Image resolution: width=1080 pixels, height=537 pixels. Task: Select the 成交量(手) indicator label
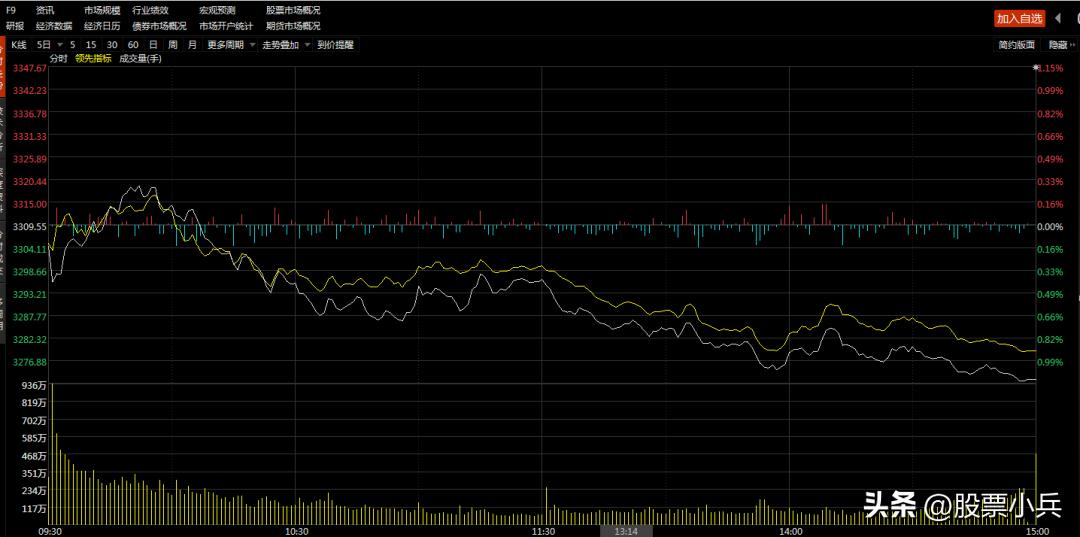[x=141, y=59]
